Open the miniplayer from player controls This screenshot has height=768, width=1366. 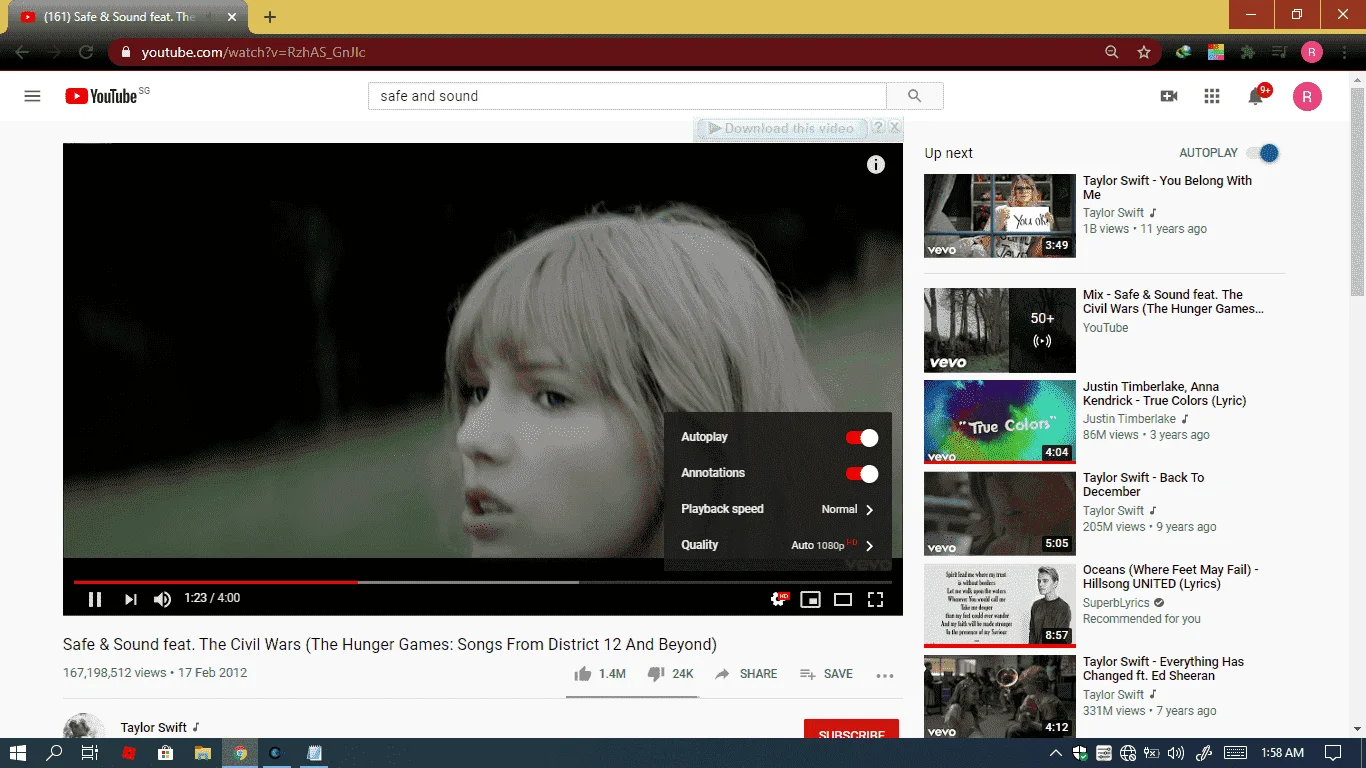click(x=811, y=599)
